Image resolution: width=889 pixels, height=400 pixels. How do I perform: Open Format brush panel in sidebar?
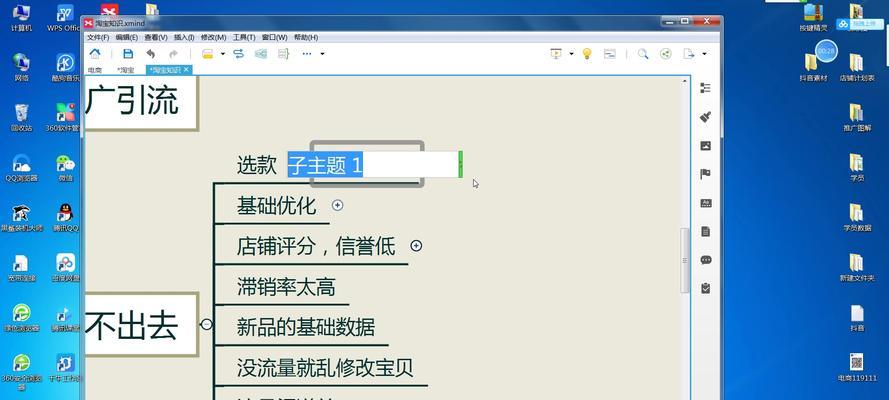(x=705, y=117)
